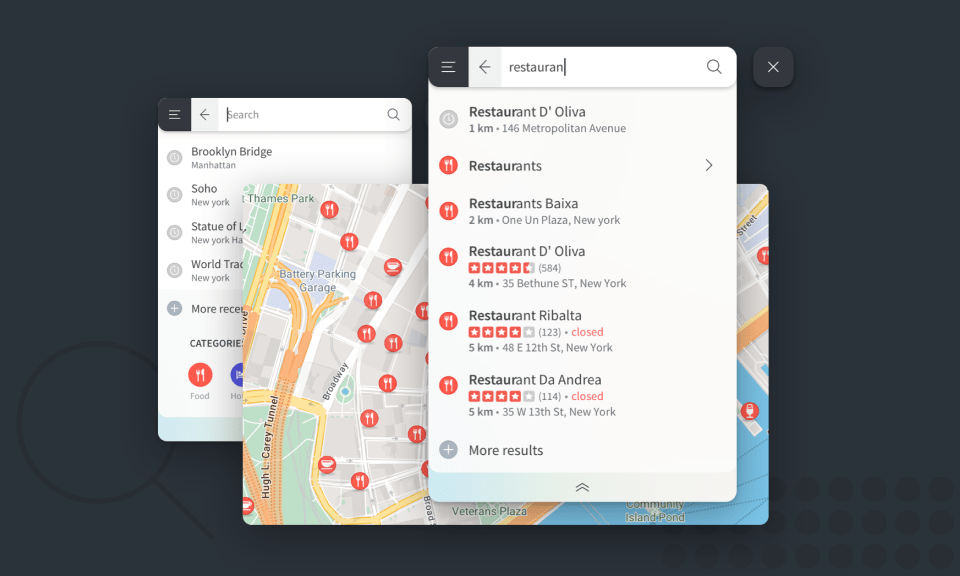This screenshot has width=960, height=576.
Task: Click the restaurant icon next to Restaurants Baixa
Action: pos(447,210)
